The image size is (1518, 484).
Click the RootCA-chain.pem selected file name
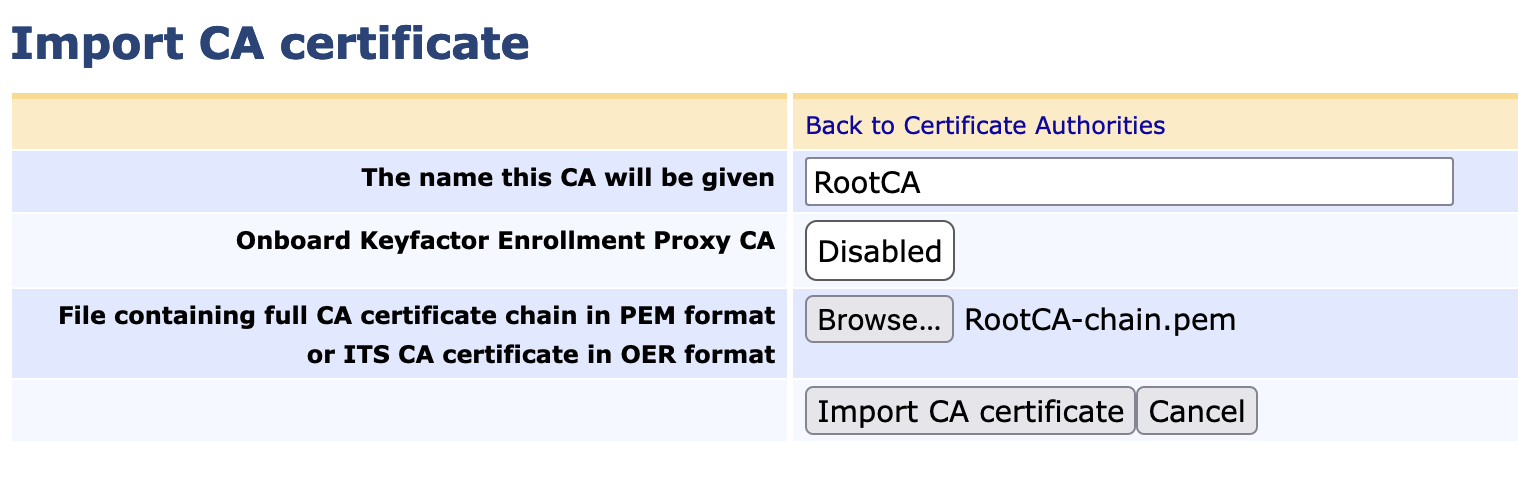1100,320
